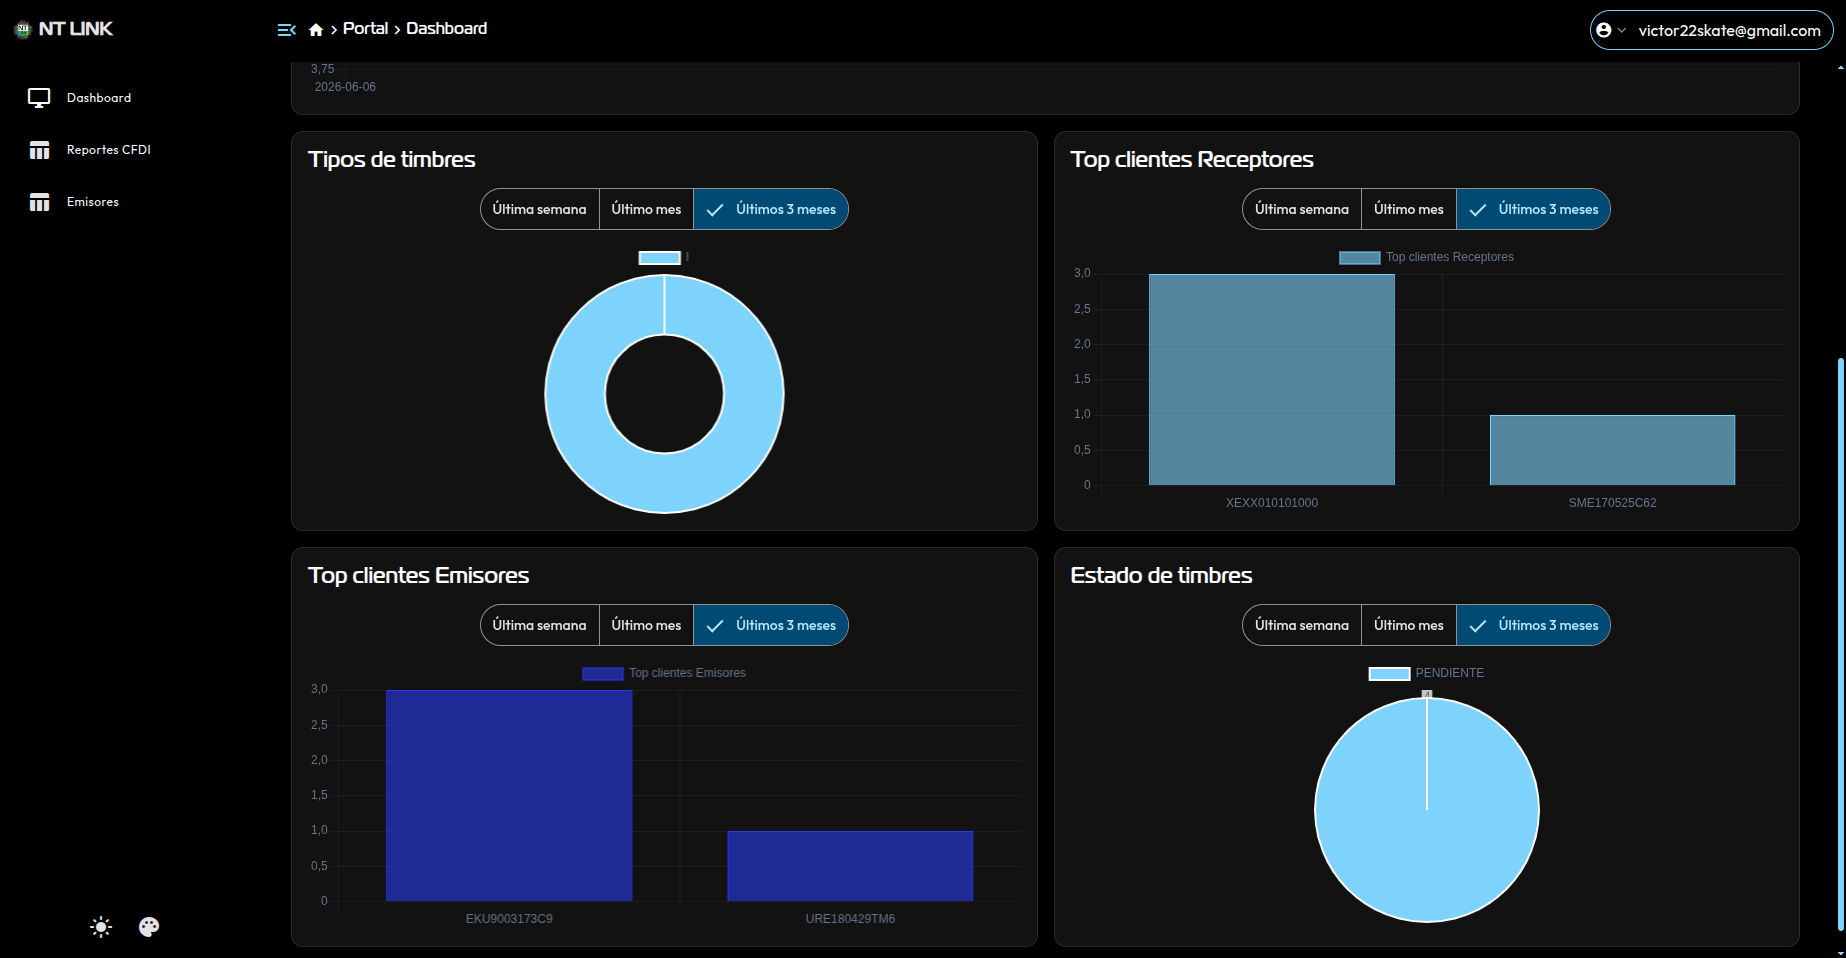Select Última semana in Top clientes Receptores

tap(1302, 209)
